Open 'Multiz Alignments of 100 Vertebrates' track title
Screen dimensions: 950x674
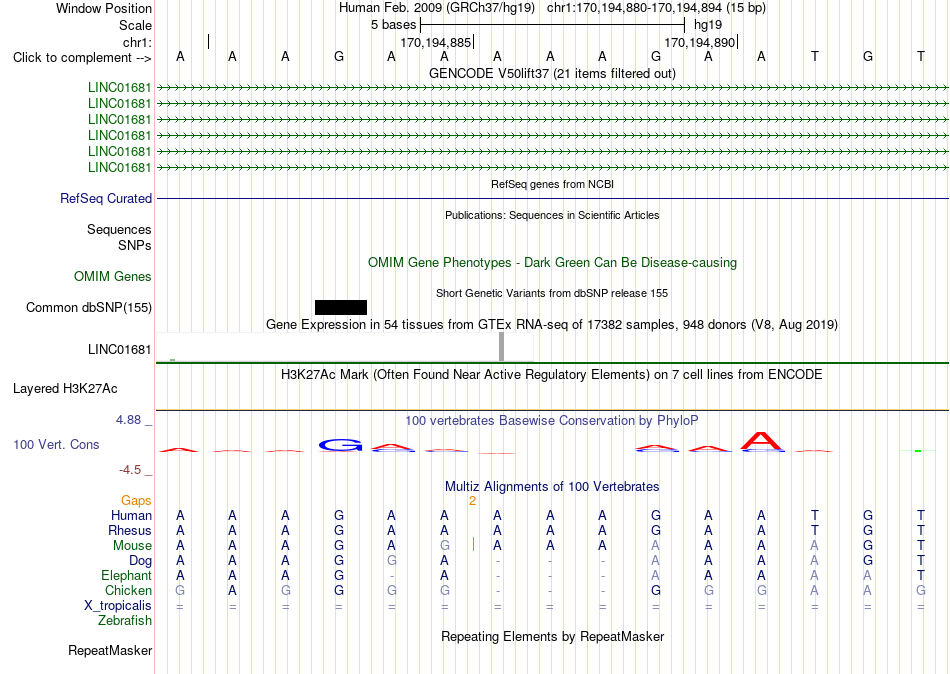point(552,487)
